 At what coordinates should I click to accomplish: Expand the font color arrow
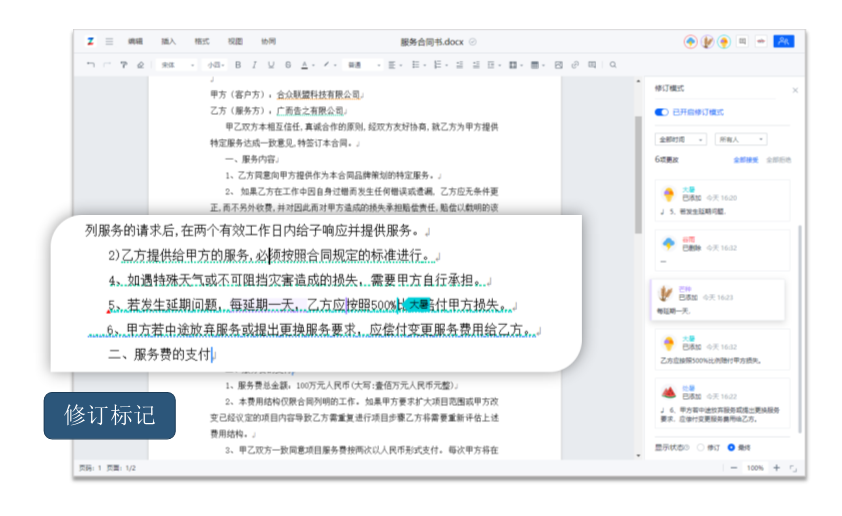tap(313, 66)
